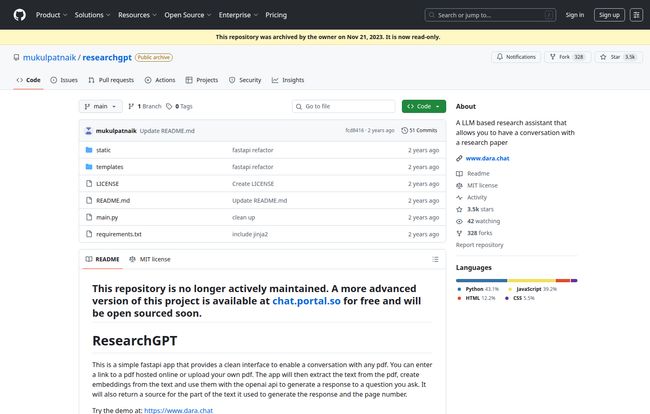Expand the Enterprise menu
650x414 pixels.
tap(238, 15)
